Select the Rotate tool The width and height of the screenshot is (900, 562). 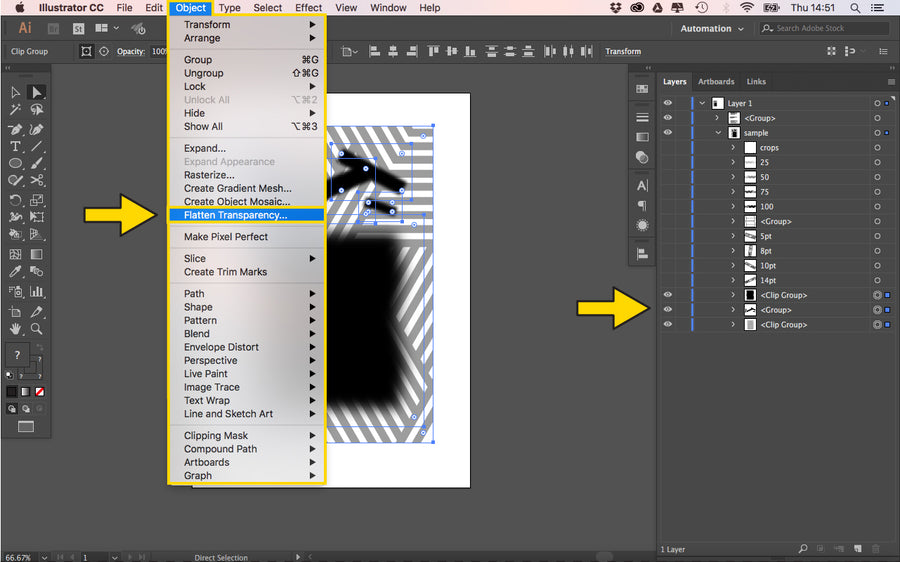click(x=16, y=199)
